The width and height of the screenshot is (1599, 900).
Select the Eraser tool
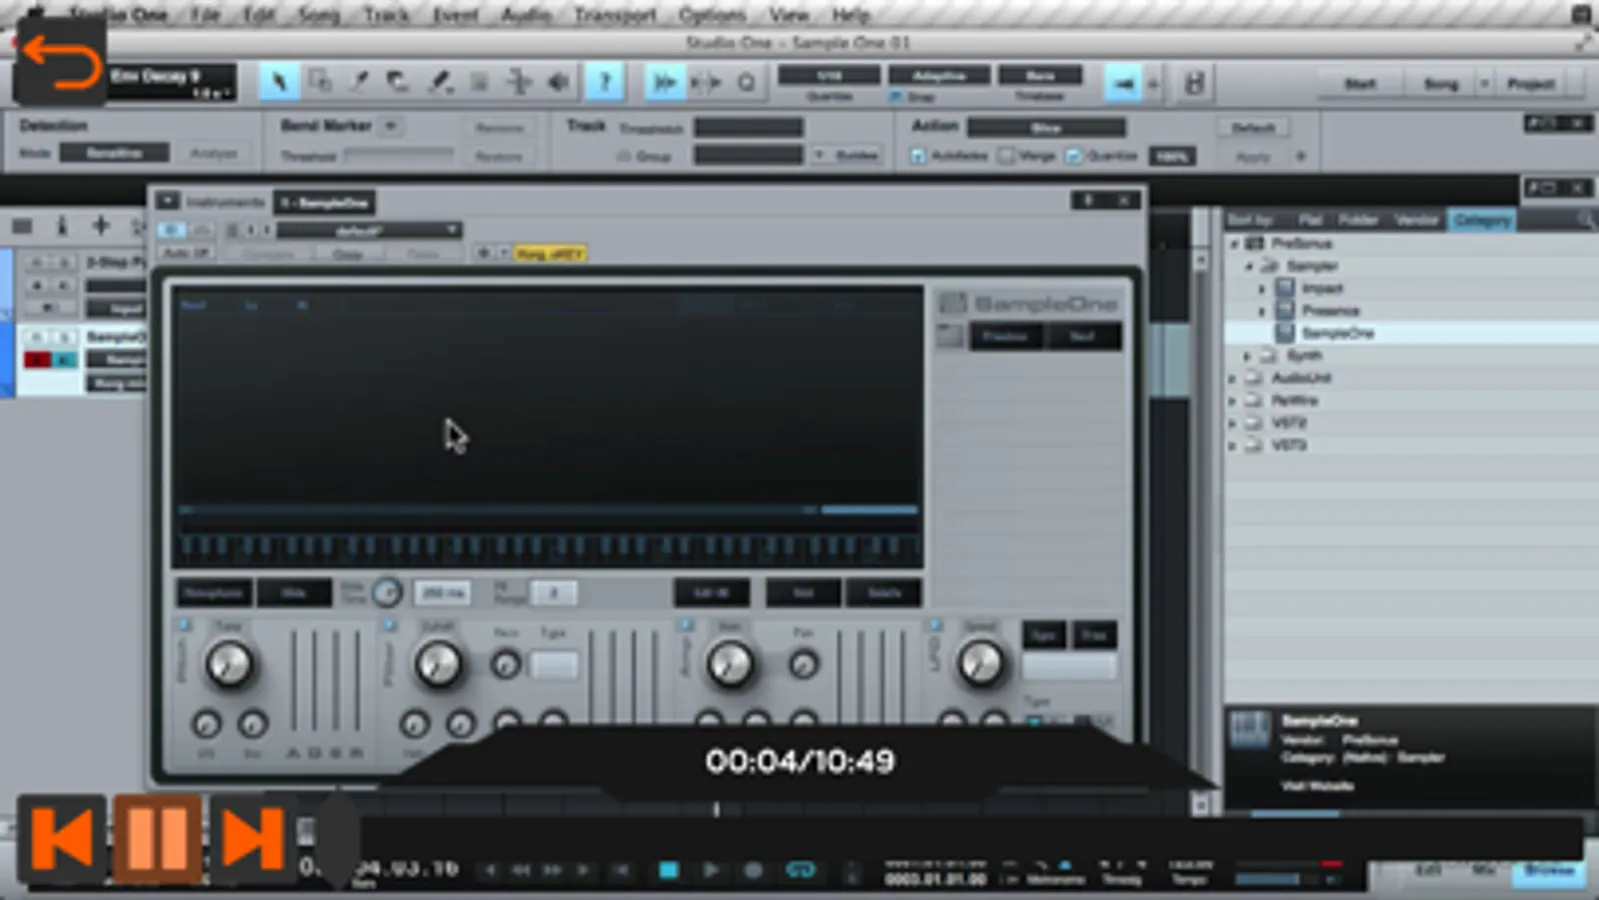coord(399,82)
